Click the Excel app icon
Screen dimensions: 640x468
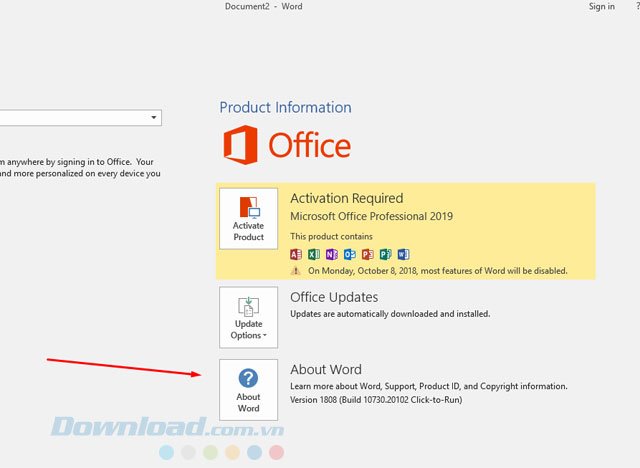(x=314, y=254)
